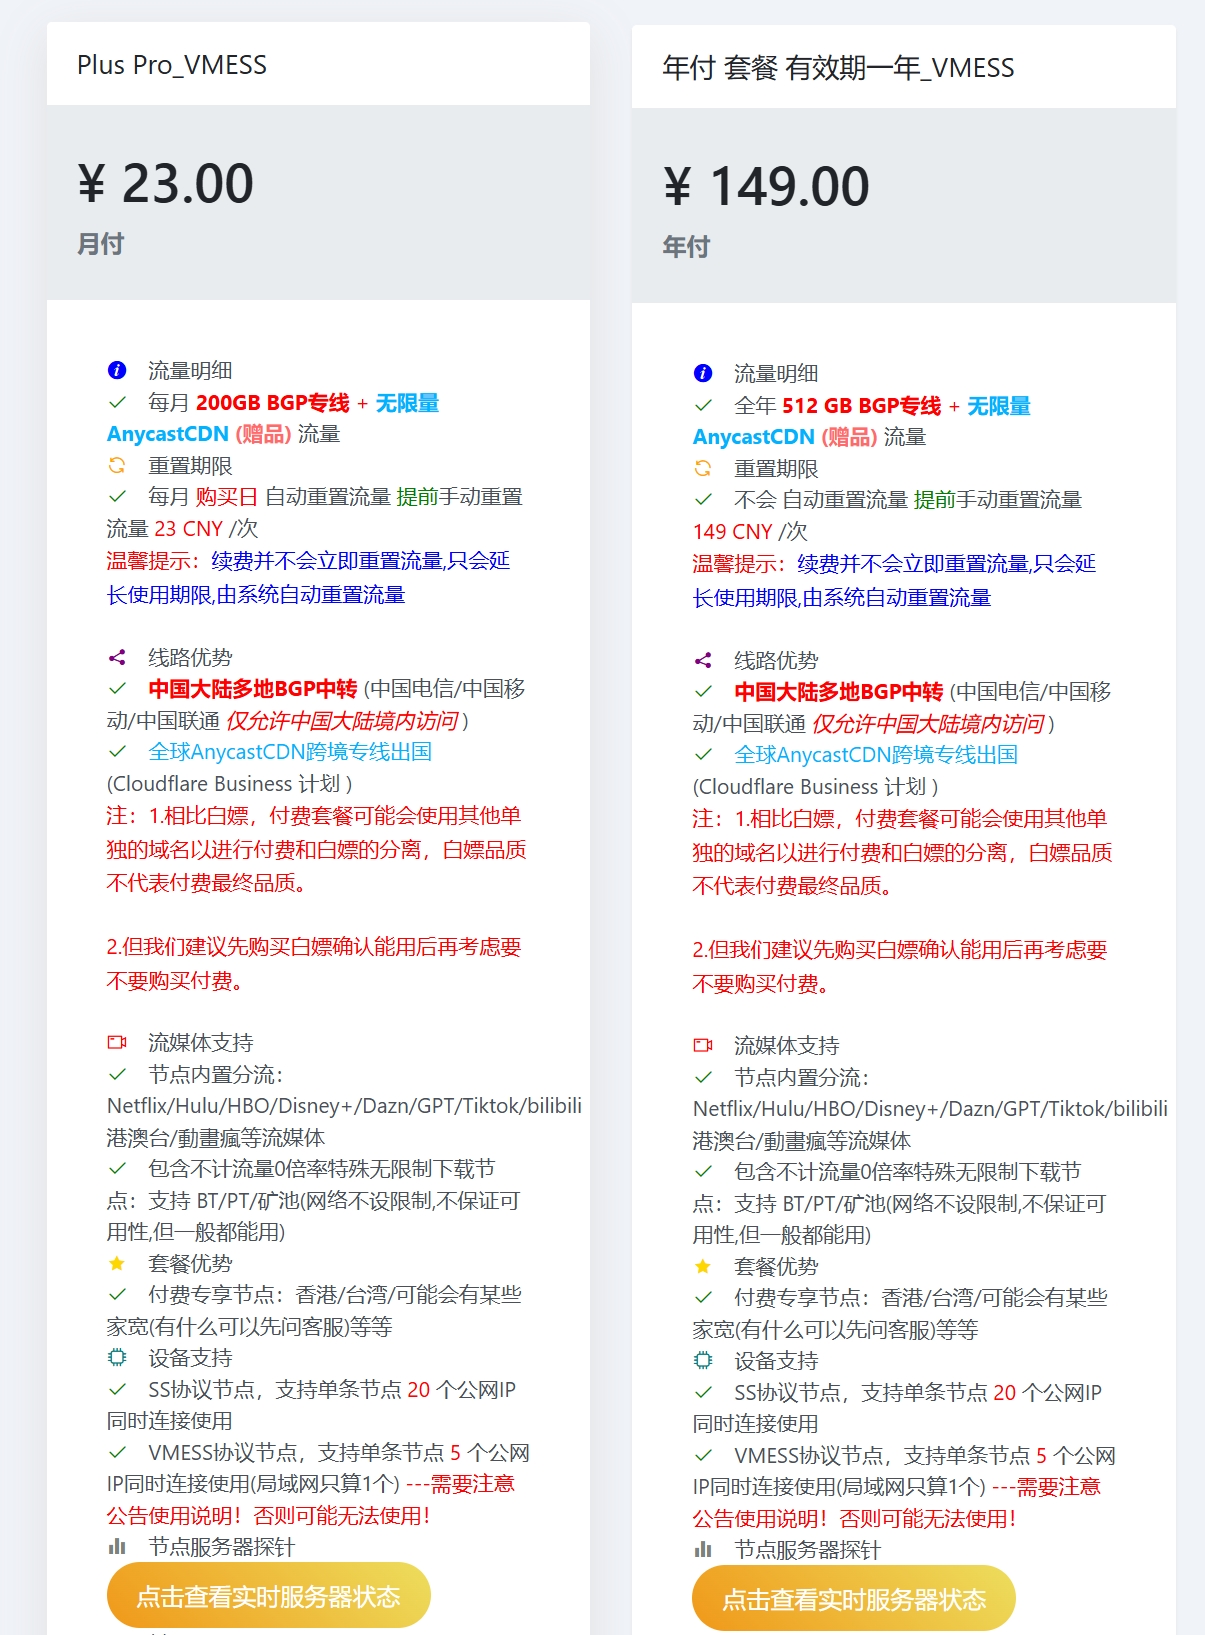The height and width of the screenshot is (1635, 1205).
Task: Click the yellow star icon in Plus Pro card
Action: tap(117, 1264)
